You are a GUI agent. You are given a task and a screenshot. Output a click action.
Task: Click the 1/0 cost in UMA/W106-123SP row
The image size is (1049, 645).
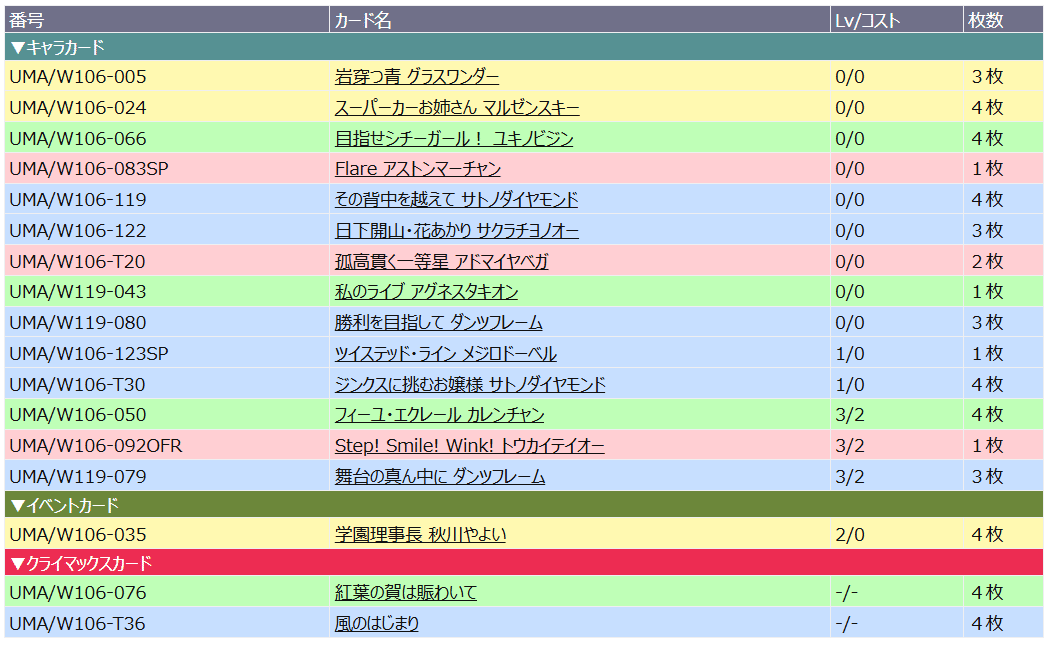[x=850, y=353]
